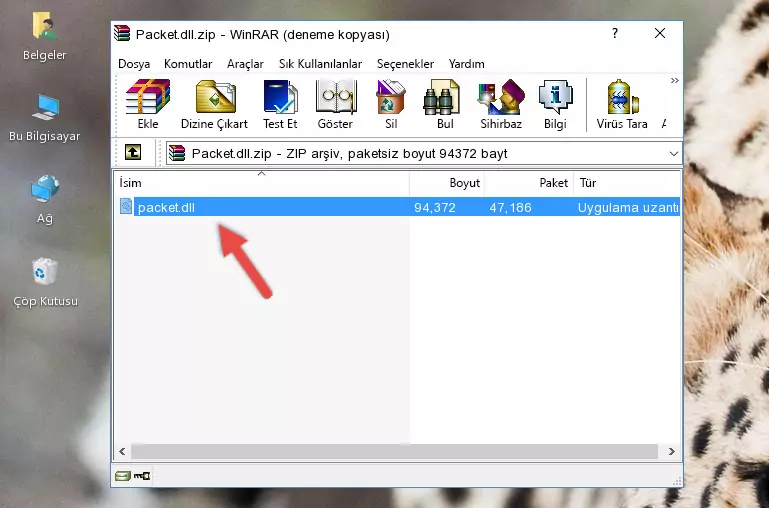
Task: Select the Bu Bilgisayar desktop icon
Action: click(45, 117)
